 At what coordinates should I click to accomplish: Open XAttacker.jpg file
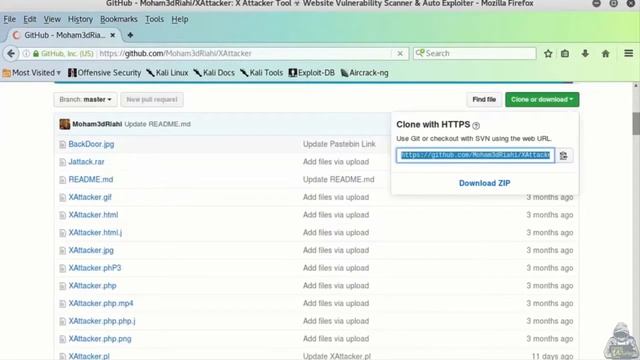click(91, 250)
